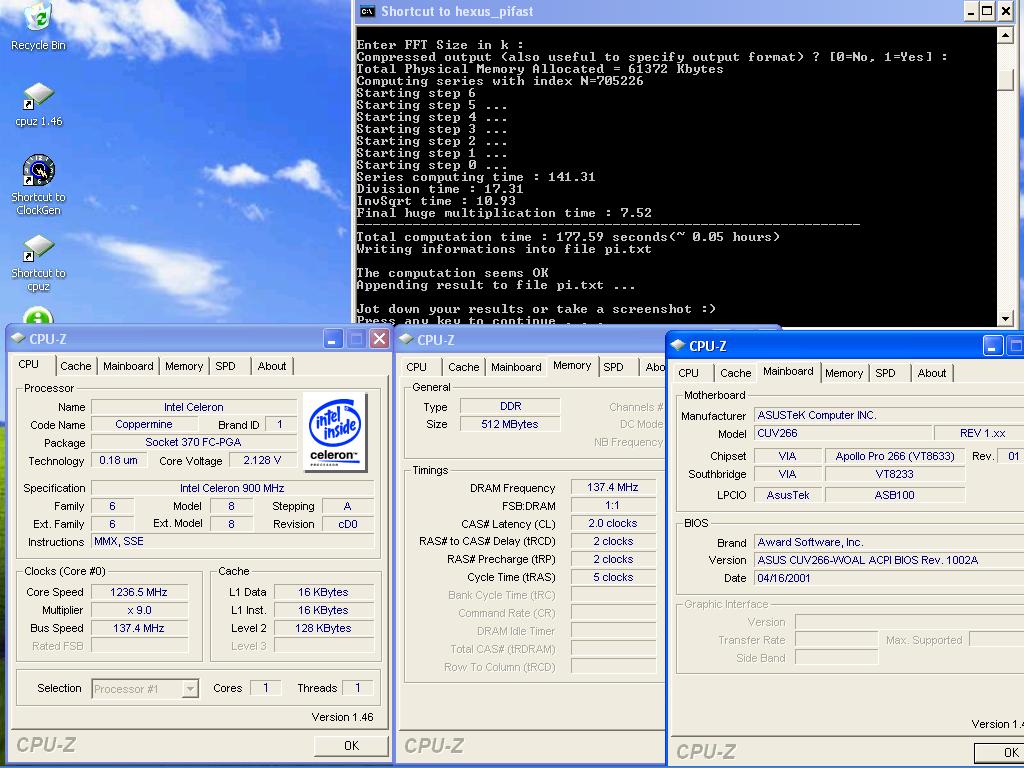Click the Package field Socket 370 FC-PGA
The height and width of the screenshot is (768, 1024).
point(194,442)
